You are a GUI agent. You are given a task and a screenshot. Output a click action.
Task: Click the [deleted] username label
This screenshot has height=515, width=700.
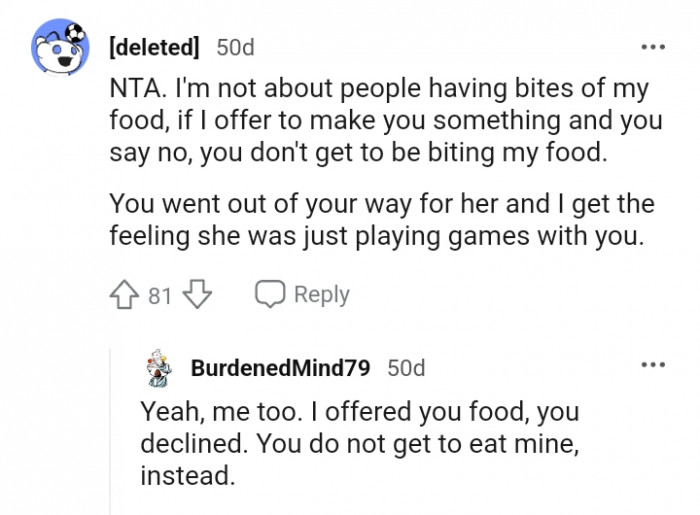[154, 47]
